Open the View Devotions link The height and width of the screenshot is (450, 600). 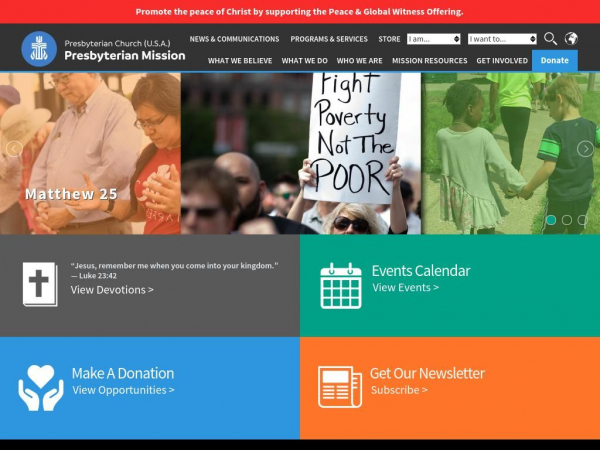[112, 290]
